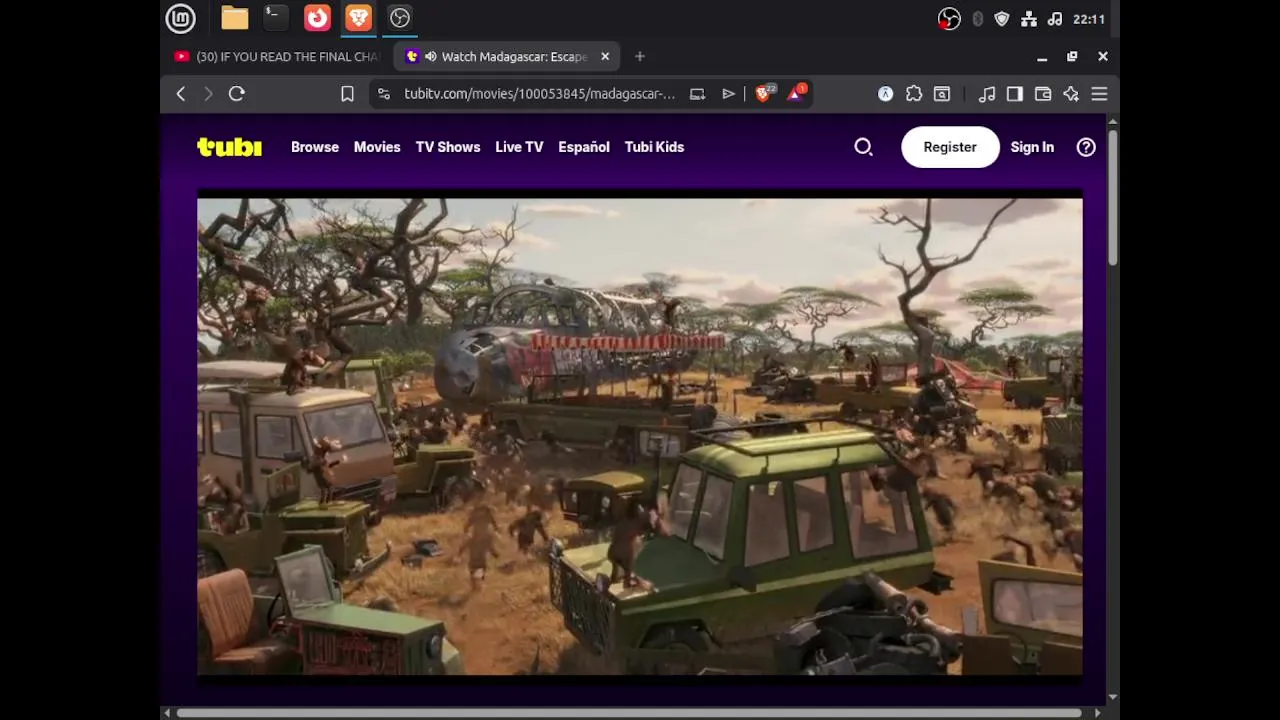The height and width of the screenshot is (720, 1280).
Task: Open the Tubi search icon
Action: click(864, 147)
